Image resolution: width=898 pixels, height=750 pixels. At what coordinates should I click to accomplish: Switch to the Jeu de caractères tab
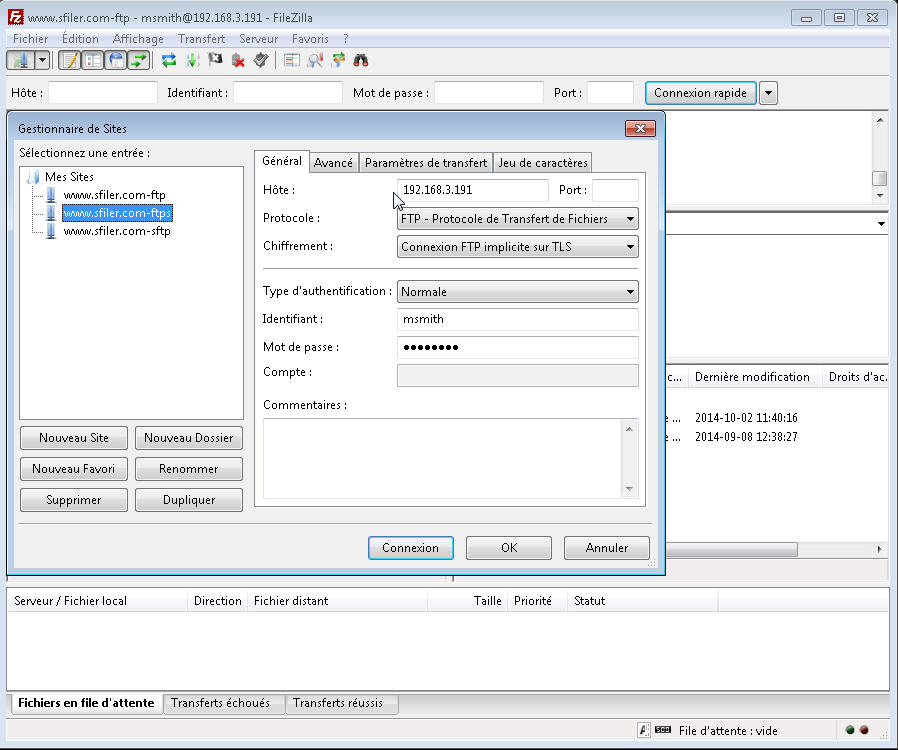pyautogui.click(x=542, y=163)
